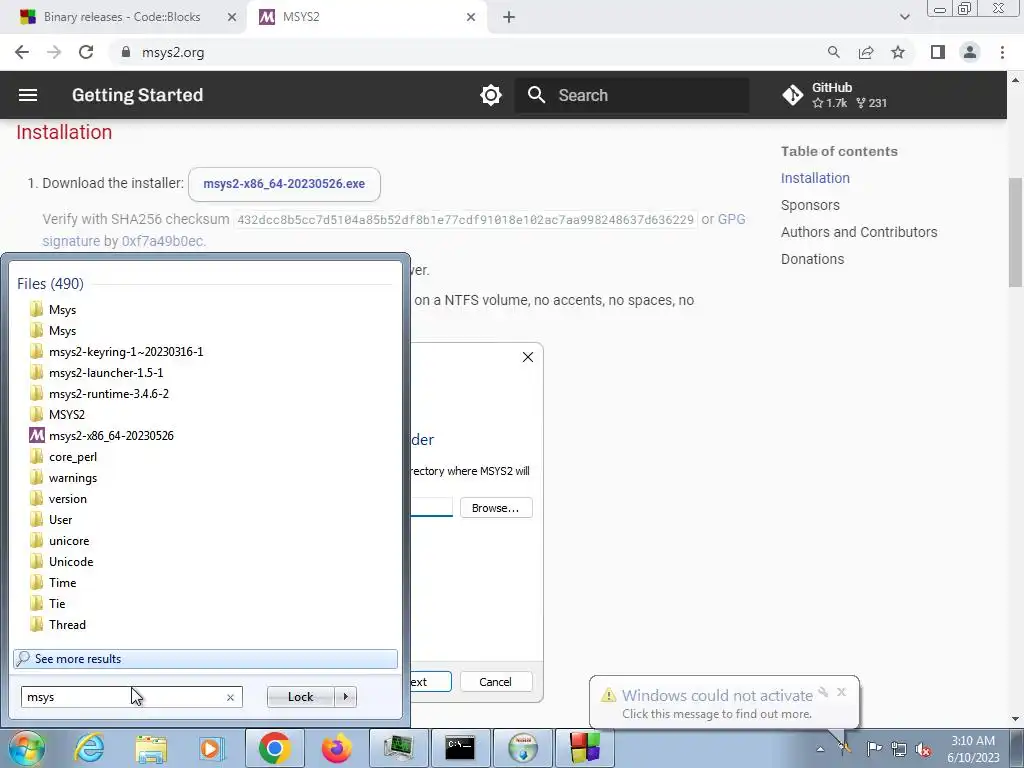Click the Lock button in Start menu
Screen dimensions: 1024x768
pyautogui.click(x=300, y=697)
